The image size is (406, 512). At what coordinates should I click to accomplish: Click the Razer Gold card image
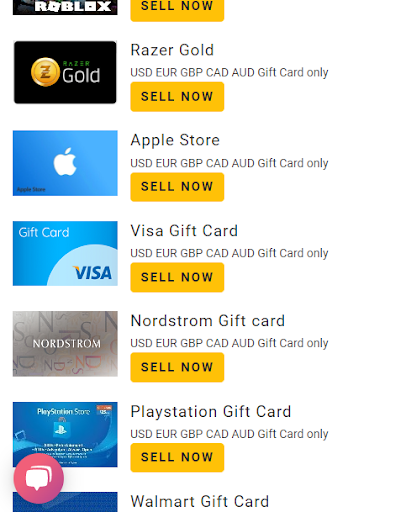(65, 72)
